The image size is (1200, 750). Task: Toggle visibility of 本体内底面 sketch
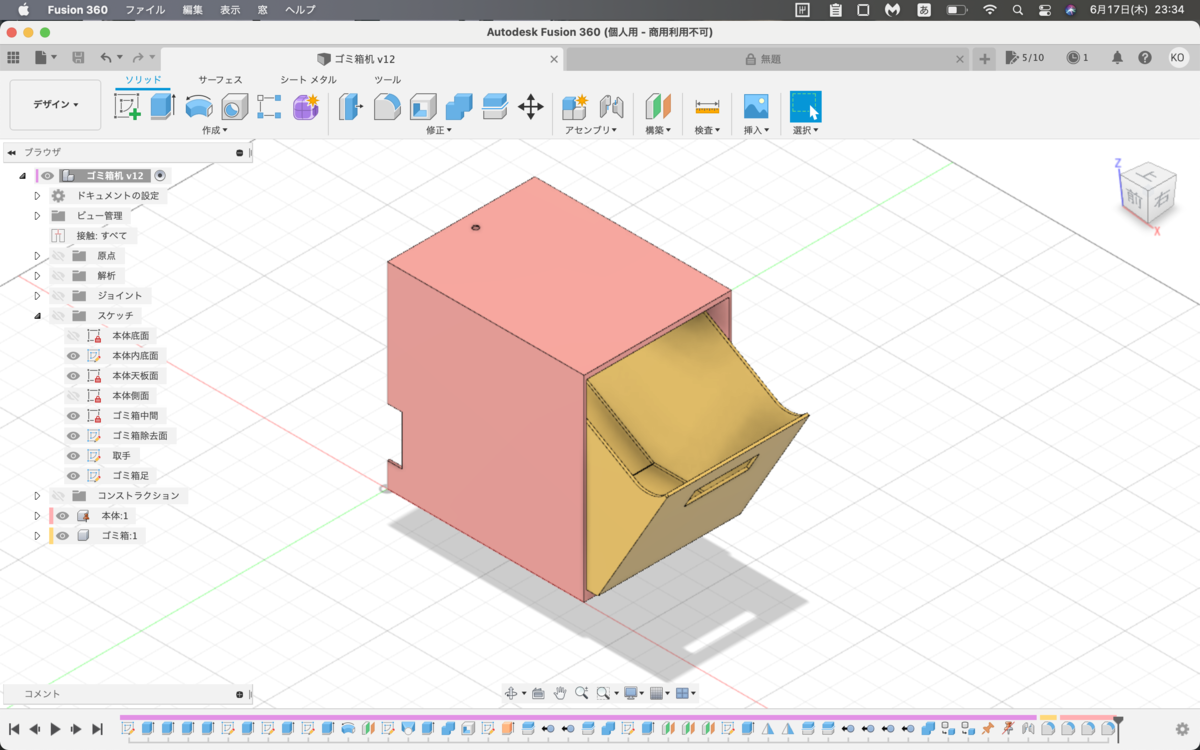tap(73, 356)
